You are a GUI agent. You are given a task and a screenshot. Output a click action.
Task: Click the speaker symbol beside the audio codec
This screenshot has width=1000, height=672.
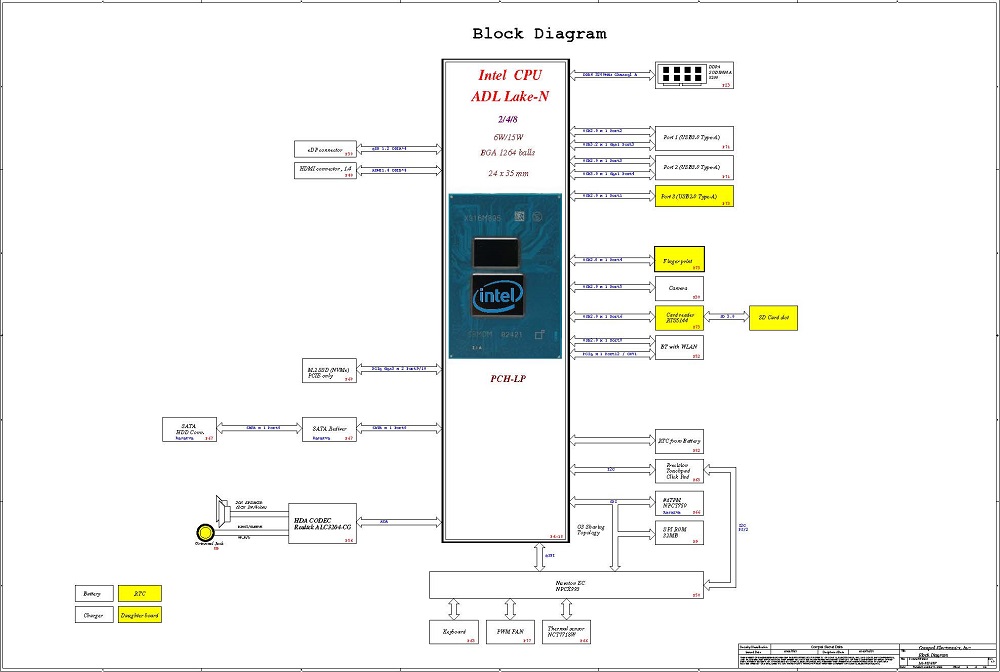[x=223, y=510]
